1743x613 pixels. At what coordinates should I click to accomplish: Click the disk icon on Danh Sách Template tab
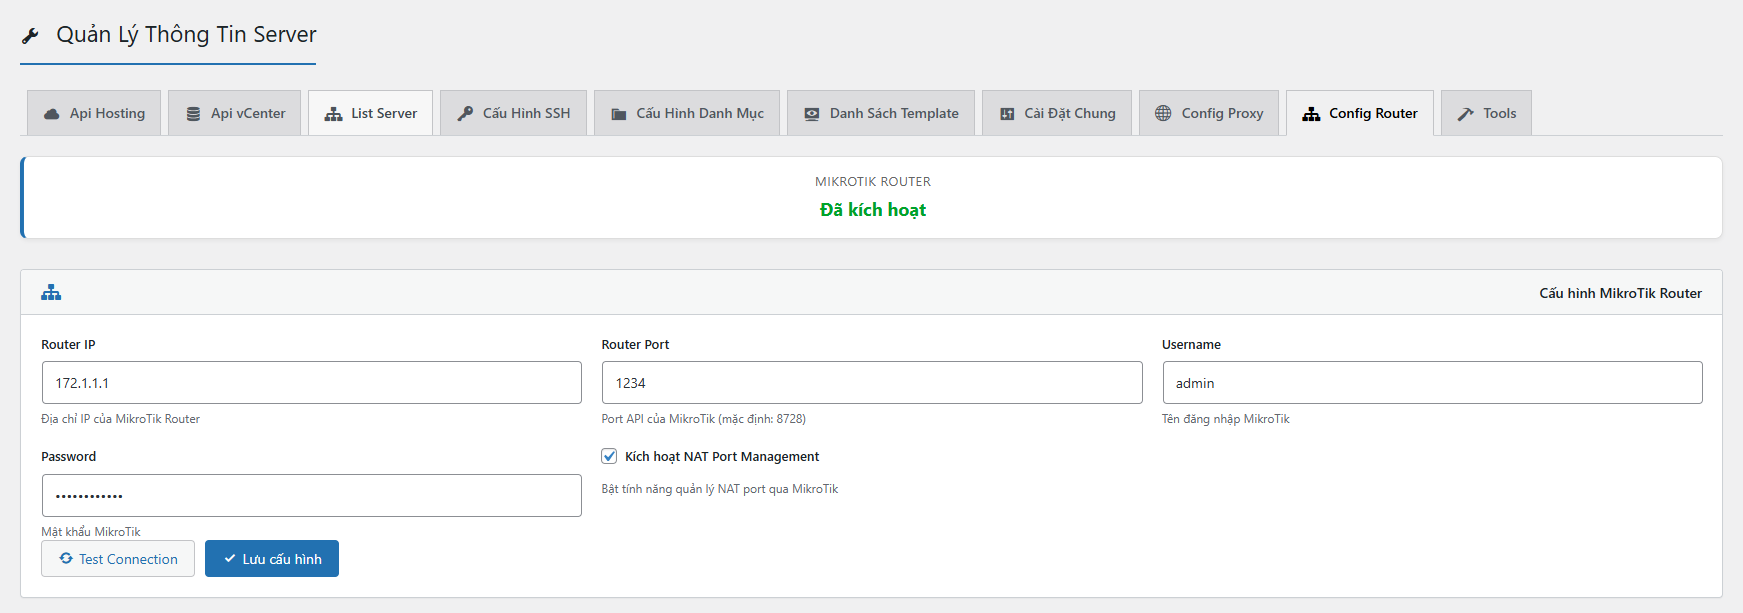[812, 114]
